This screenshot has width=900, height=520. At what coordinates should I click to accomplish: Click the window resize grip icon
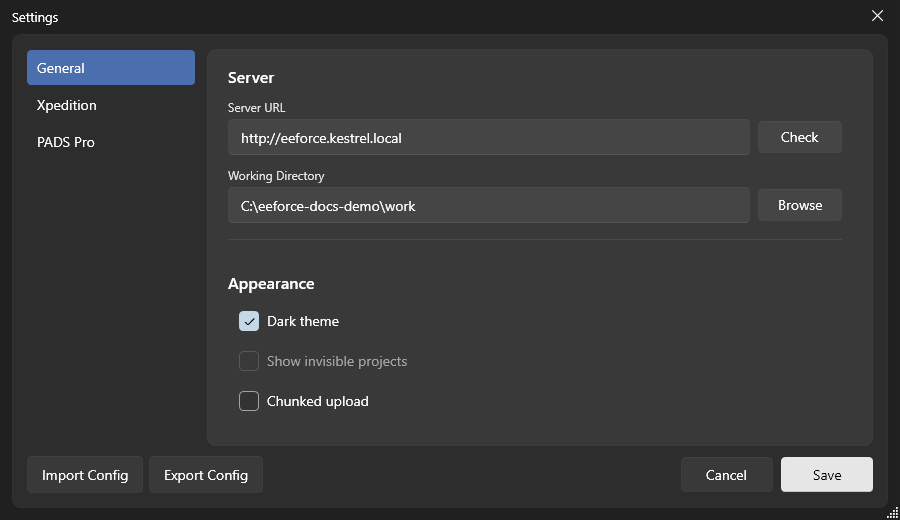coord(893,513)
